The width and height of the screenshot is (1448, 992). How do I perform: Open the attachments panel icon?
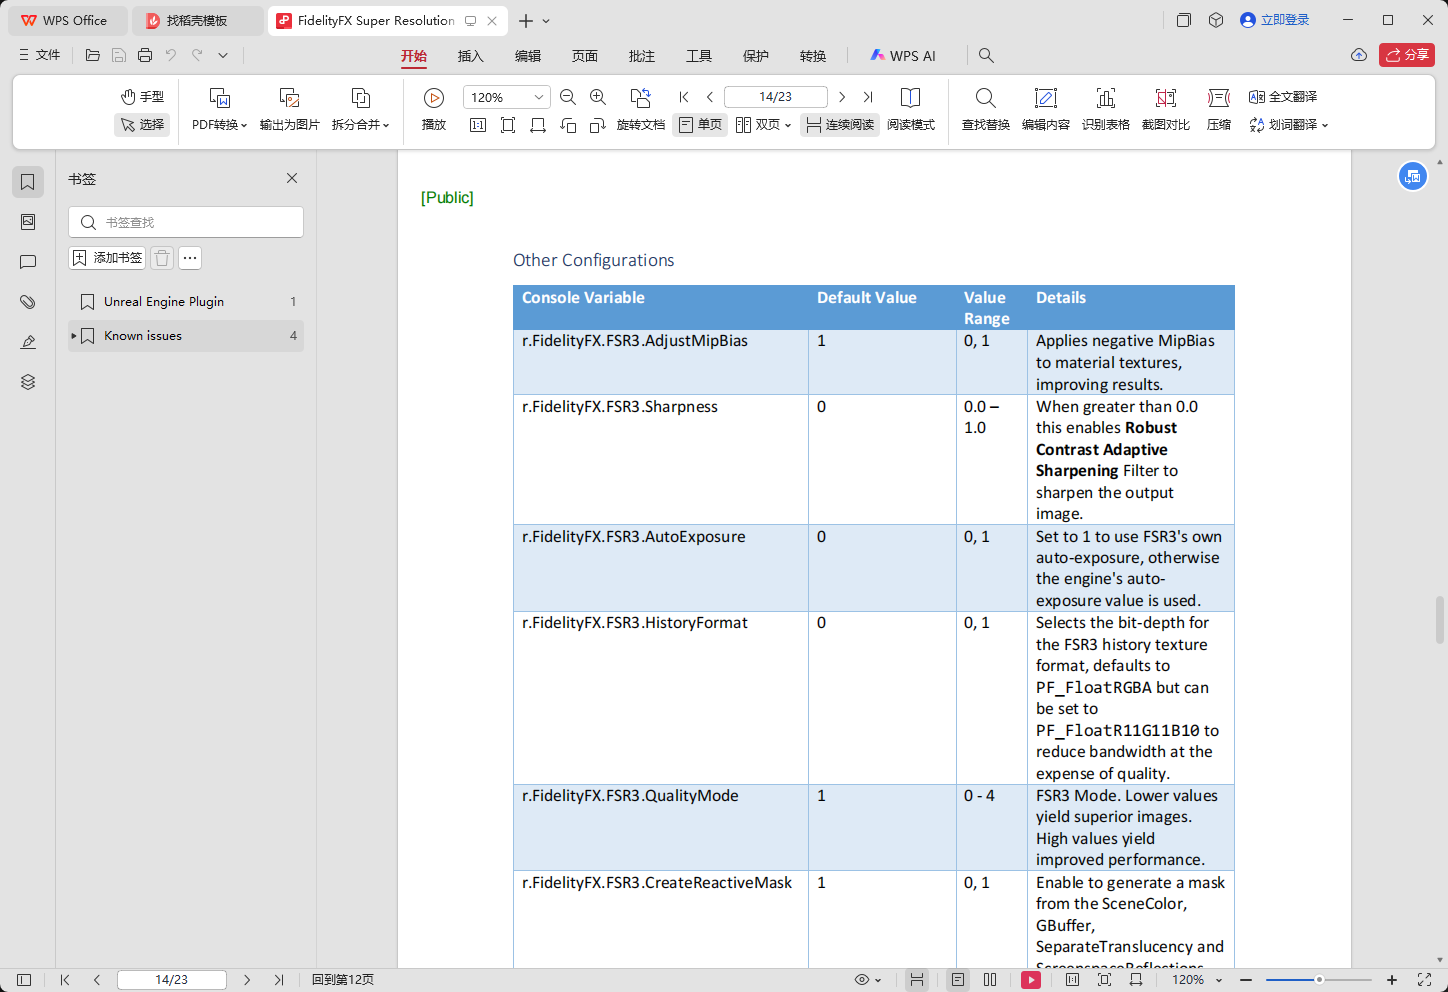click(x=28, y=302)
